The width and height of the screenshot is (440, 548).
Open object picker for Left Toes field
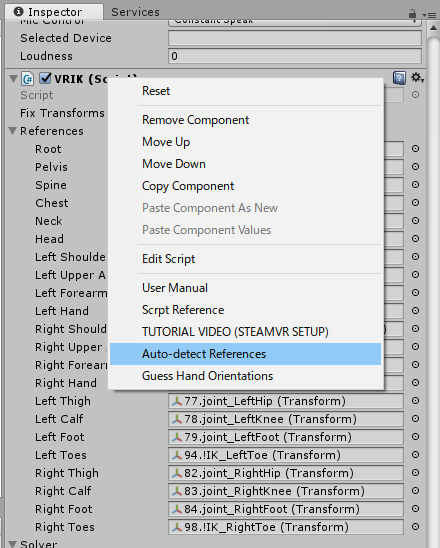pos(415,455)
